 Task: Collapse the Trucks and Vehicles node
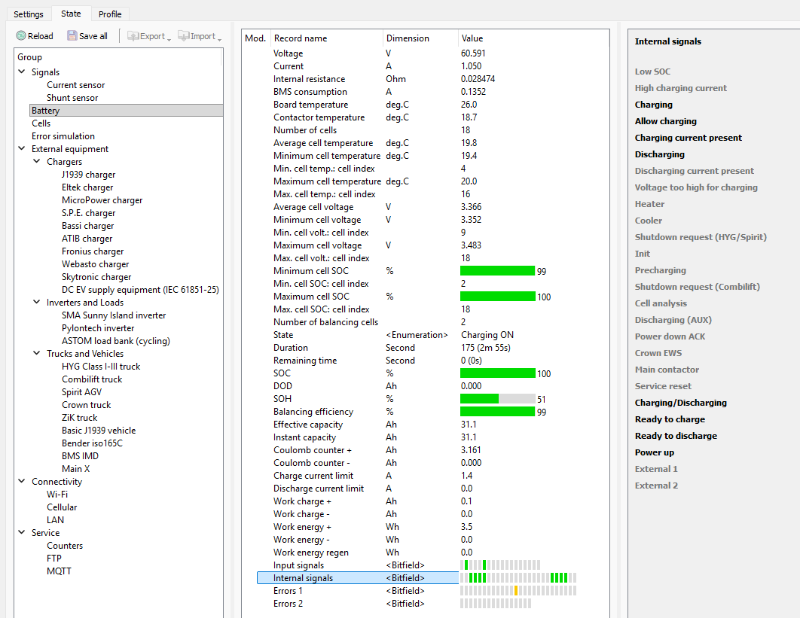(37, 353)
